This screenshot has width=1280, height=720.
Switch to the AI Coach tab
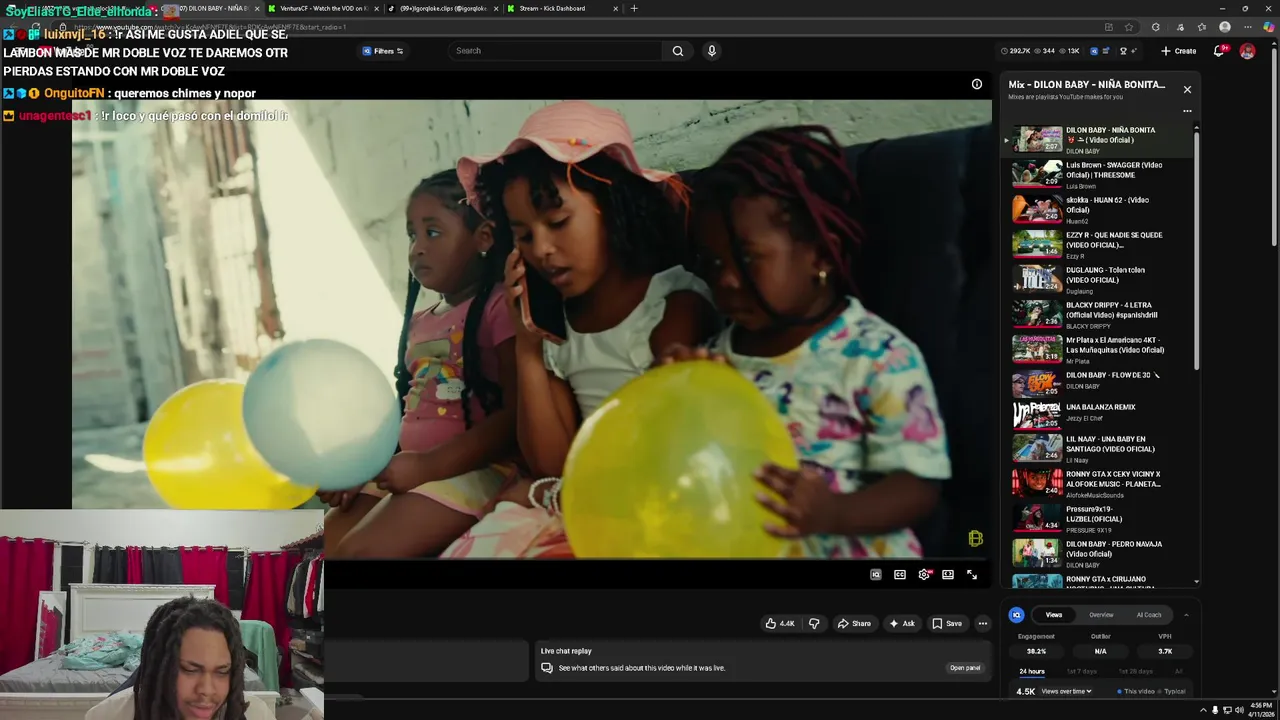click(1149, 615)
